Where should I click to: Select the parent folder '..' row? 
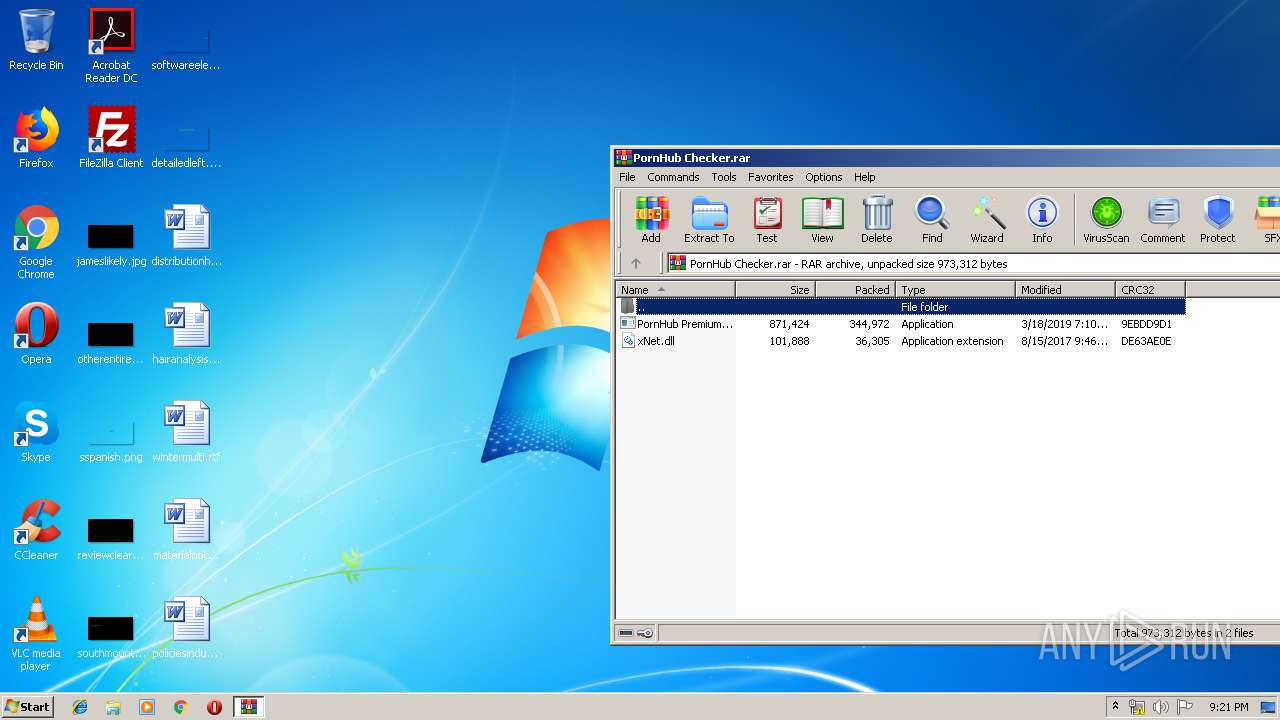tap(901, 307)
